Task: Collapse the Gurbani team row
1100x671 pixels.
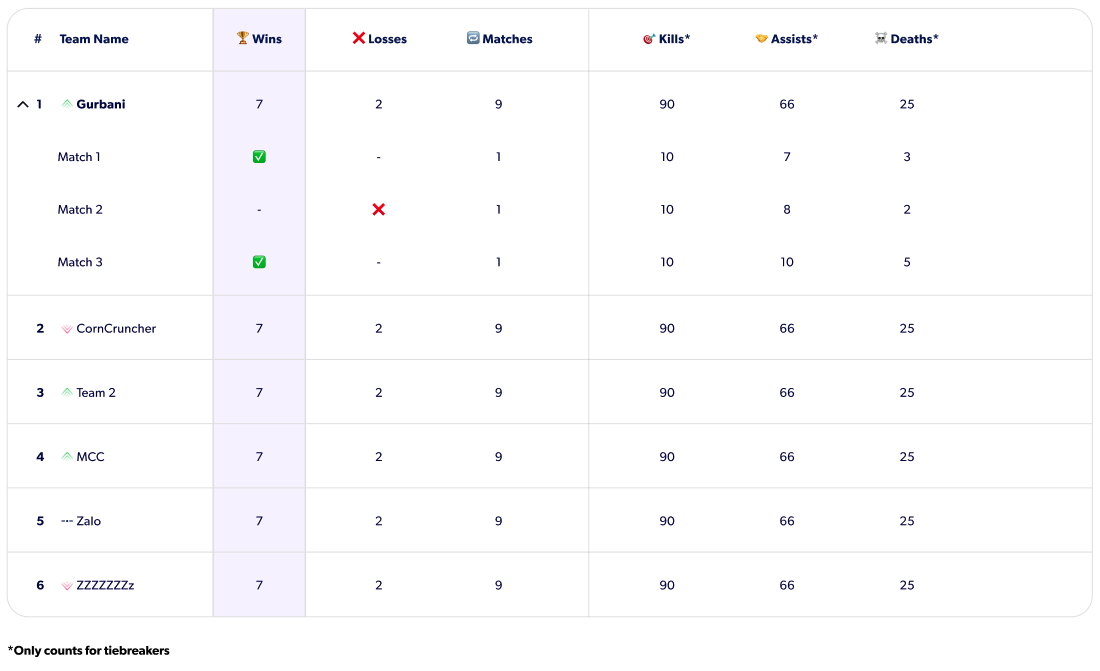Action: pyautogui.click(x=23, y=104)
